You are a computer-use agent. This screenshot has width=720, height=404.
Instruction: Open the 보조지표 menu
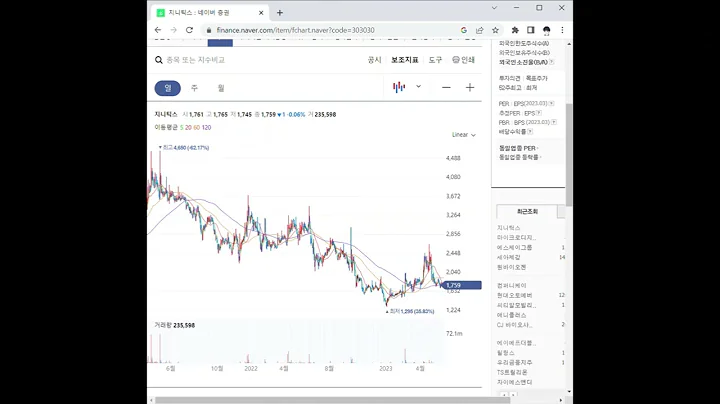click(405, 60)
